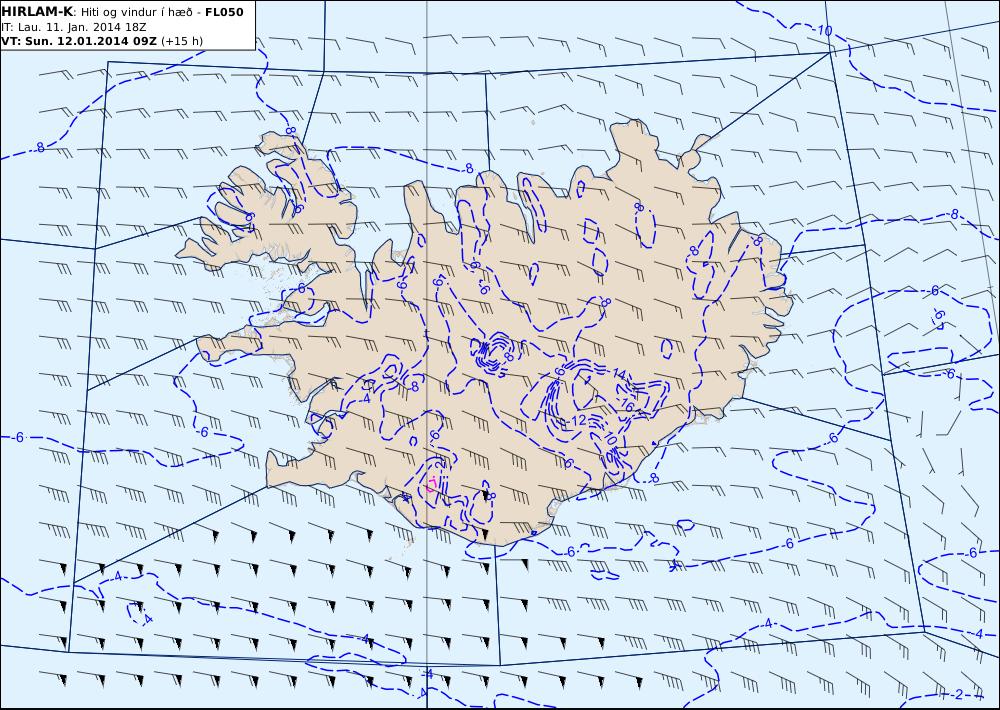The image size is (1000, 710).
Task: Click the '(+15 h)' forecast offset text
Action: 182,41
